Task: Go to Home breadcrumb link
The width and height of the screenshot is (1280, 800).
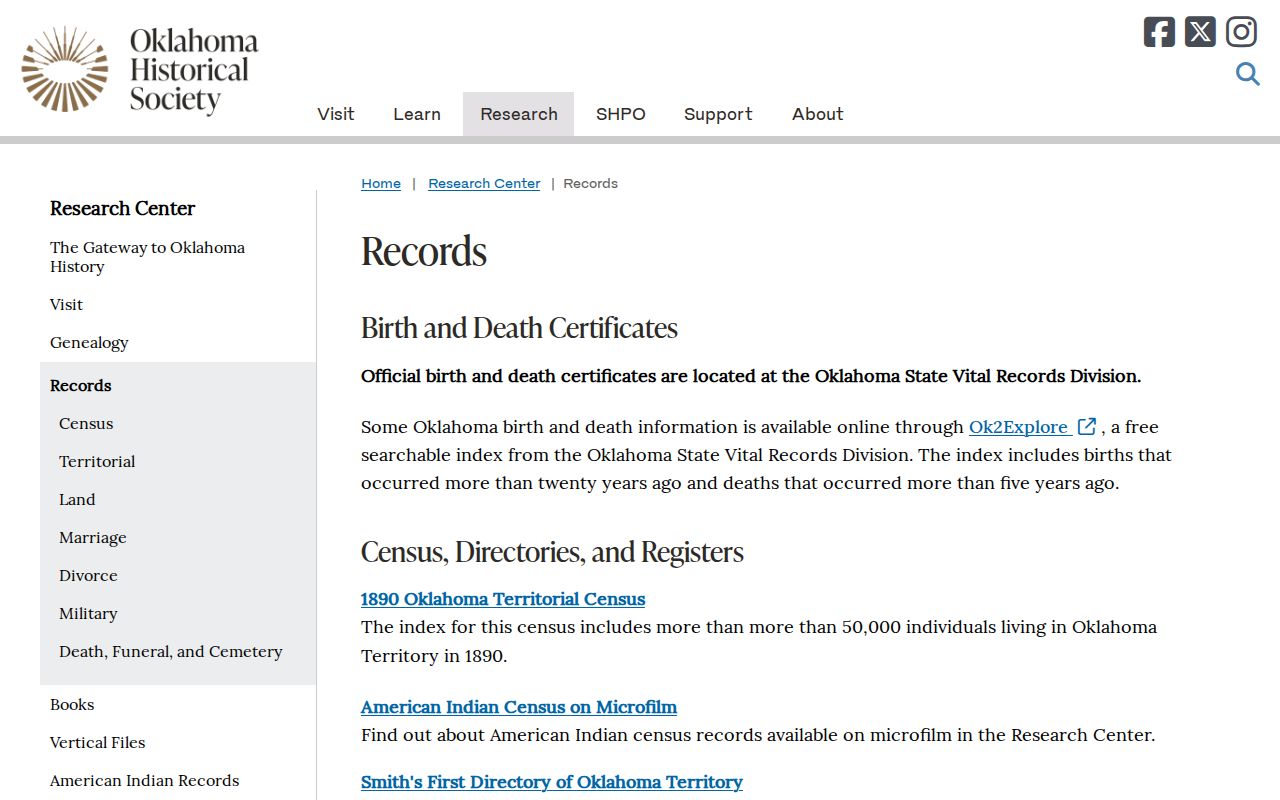Action: (x=381, y=183)
